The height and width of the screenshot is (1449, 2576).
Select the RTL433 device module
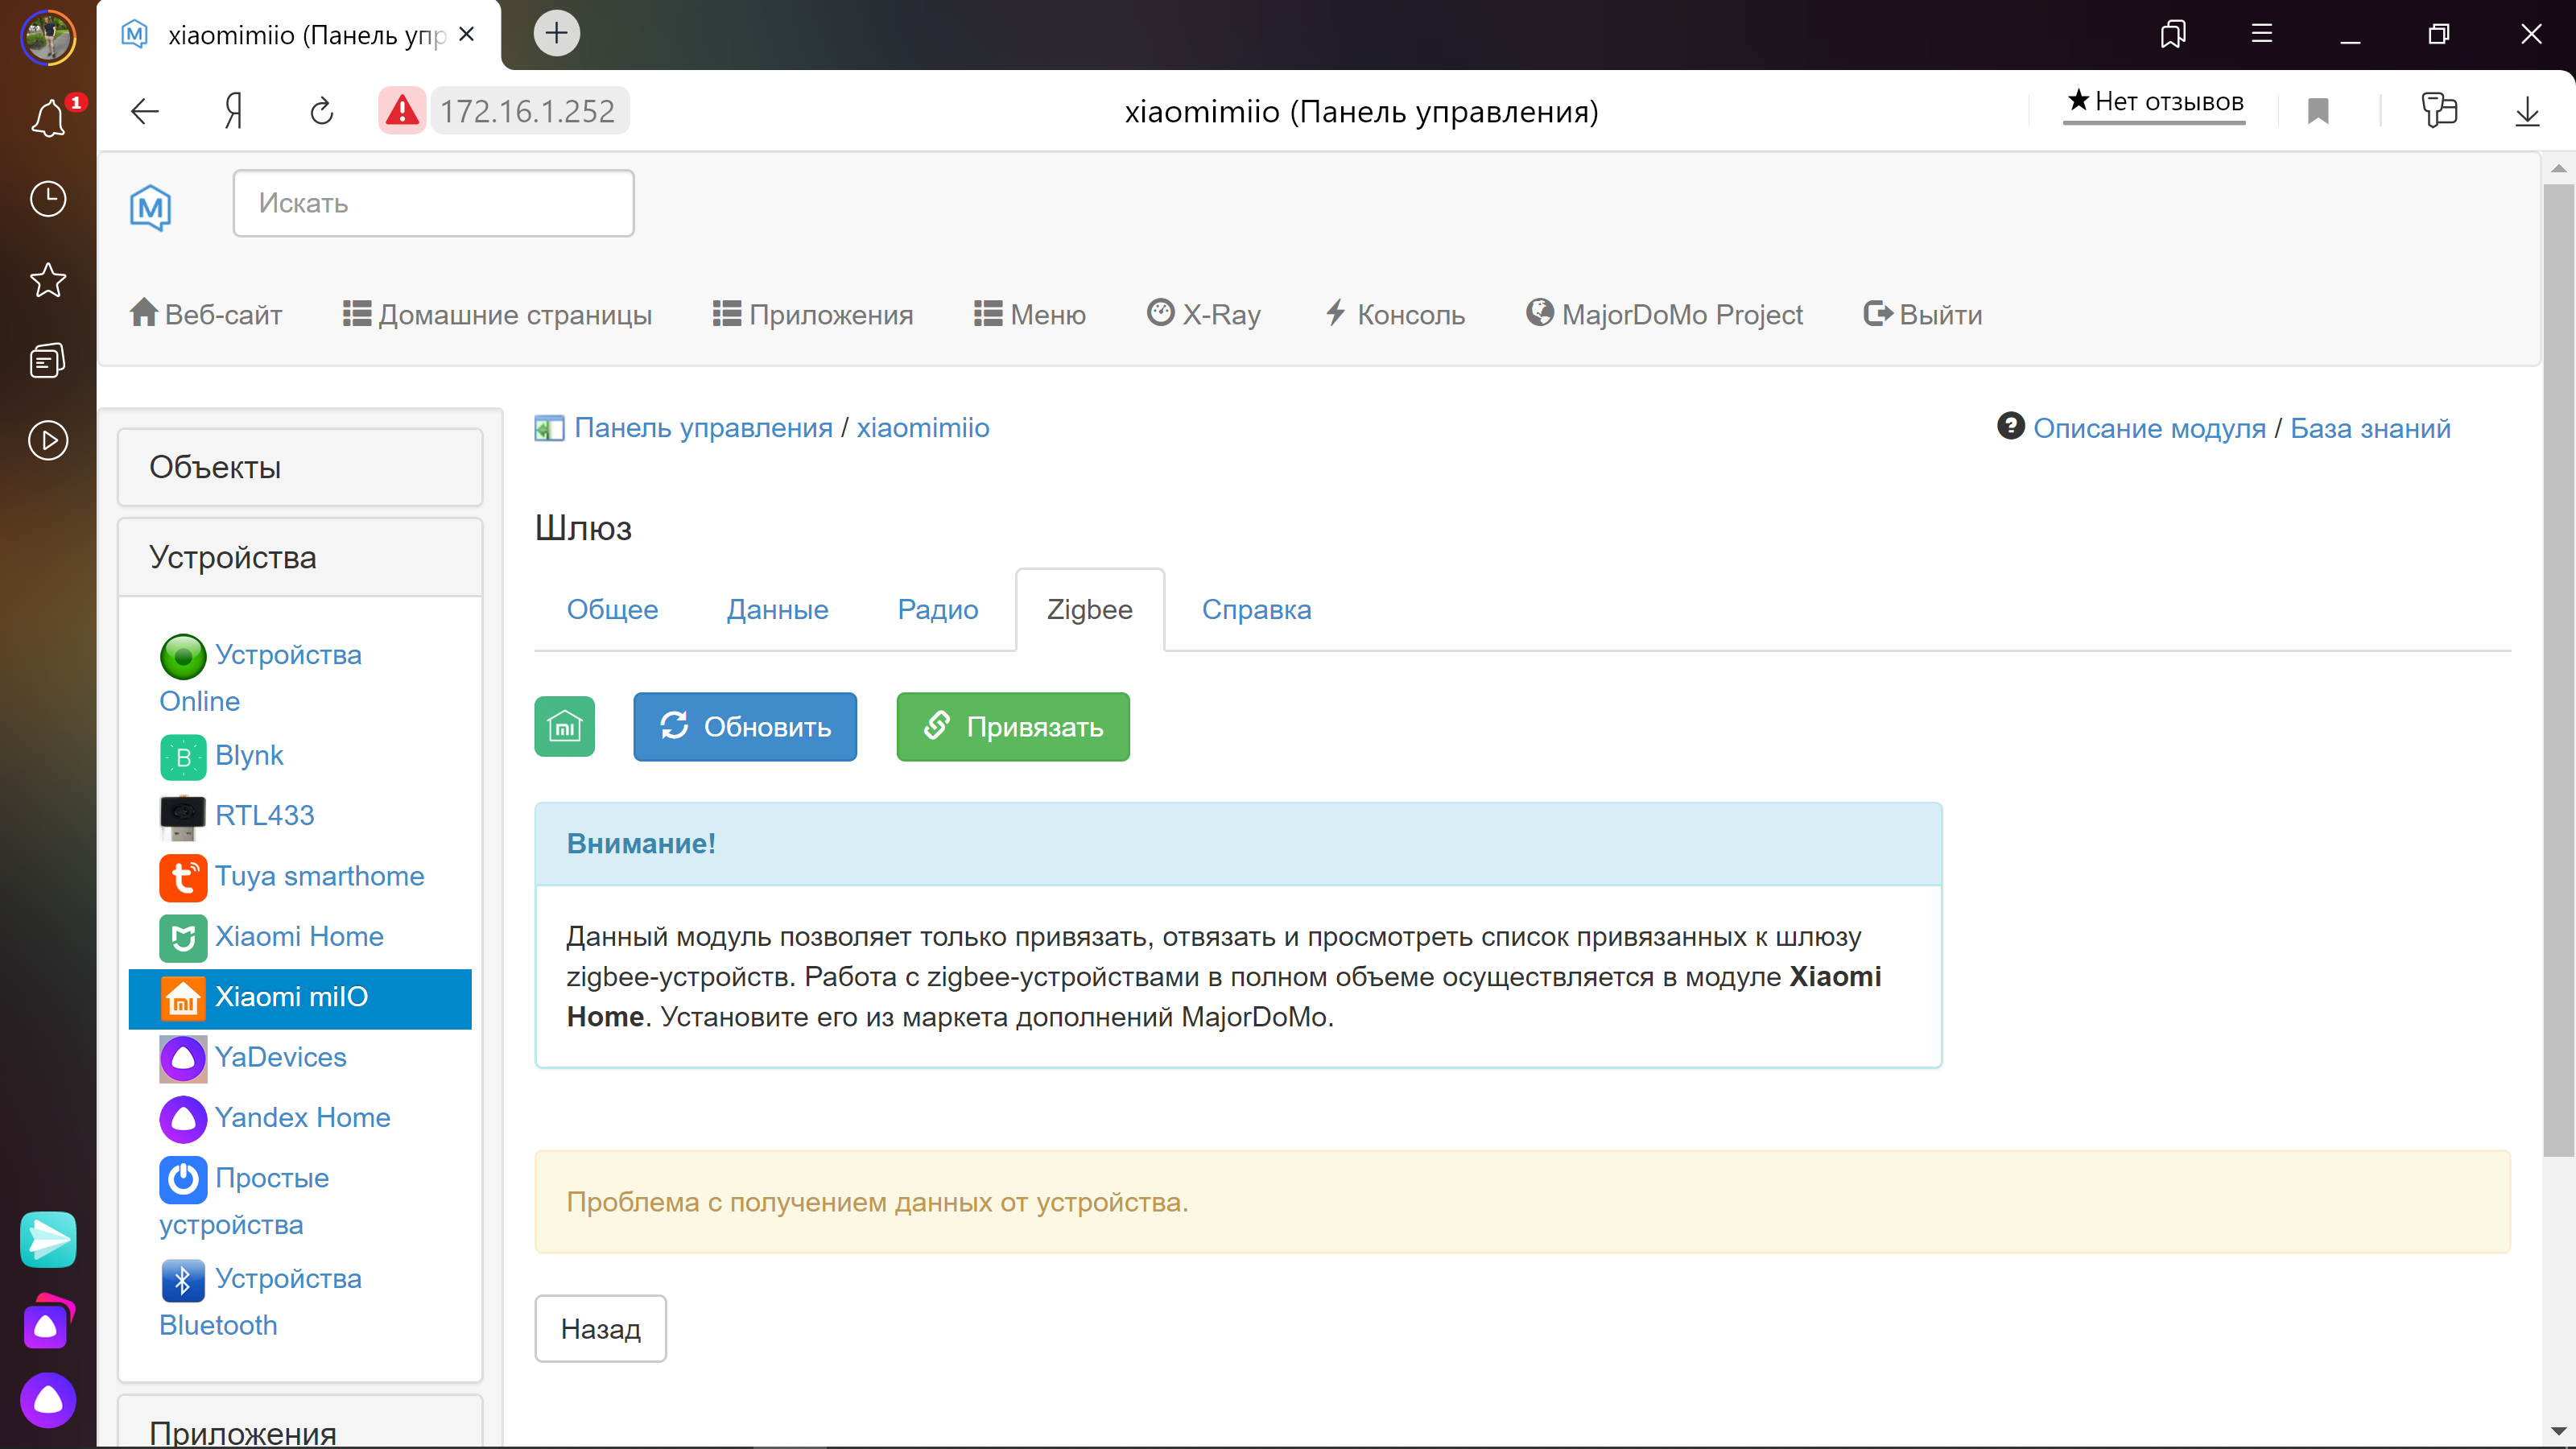pos(265,815)
